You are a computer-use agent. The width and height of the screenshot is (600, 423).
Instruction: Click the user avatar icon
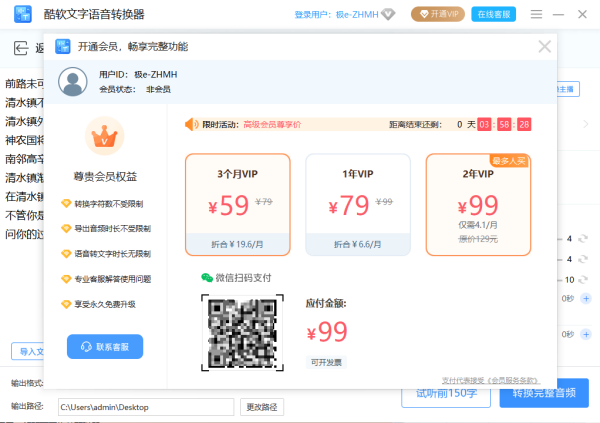(x=73, y=82)
